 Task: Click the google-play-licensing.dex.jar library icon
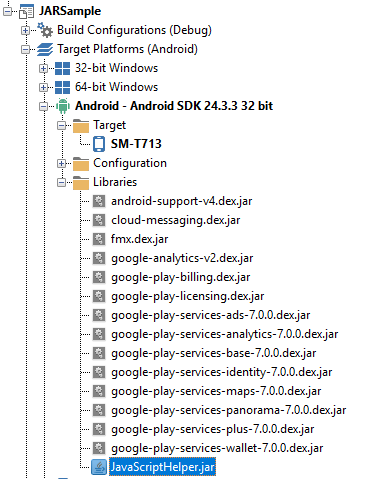(x=99, y=296)
